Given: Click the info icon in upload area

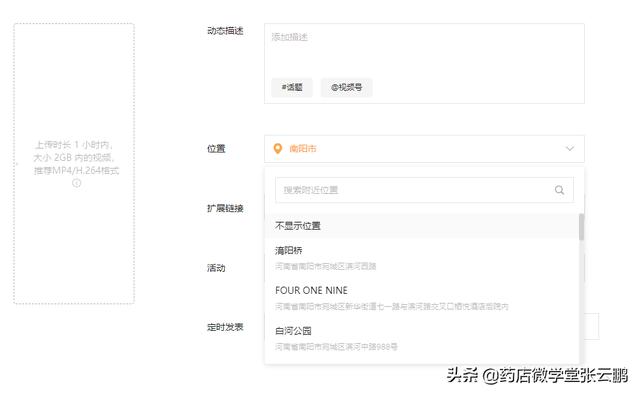Looking at the screenshot, I should [x=76, y=183].
